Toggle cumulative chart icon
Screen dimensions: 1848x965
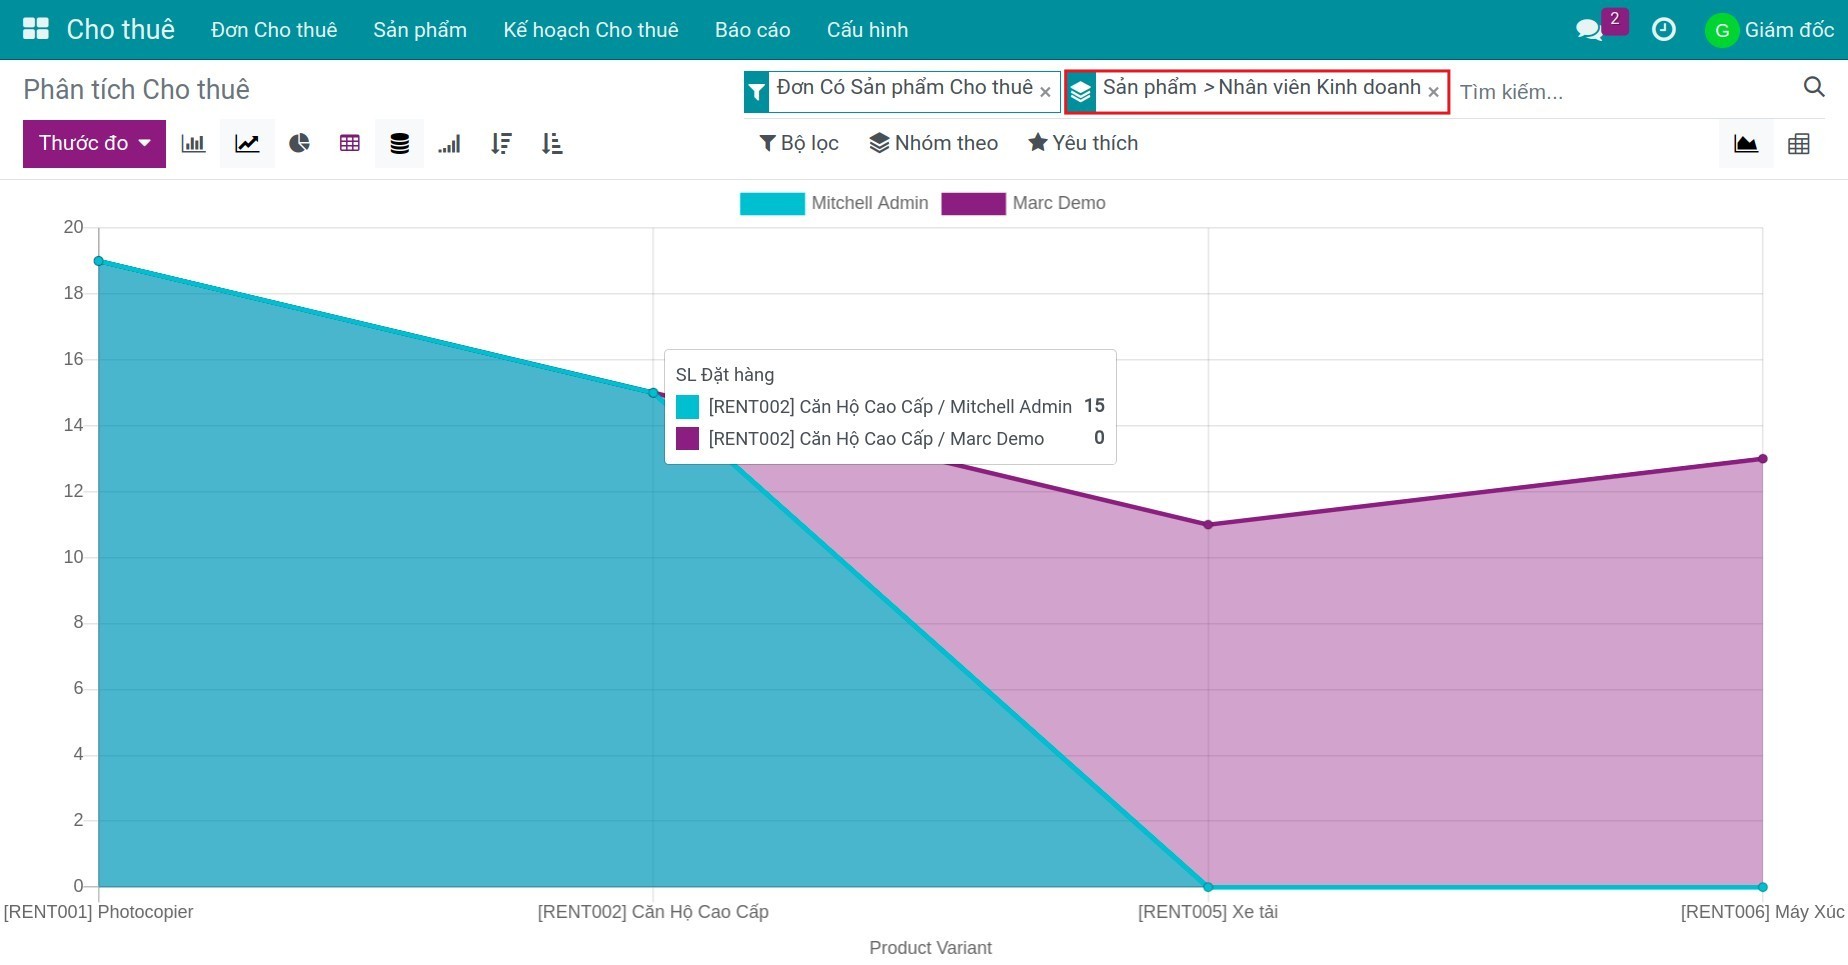coord(449,144)
